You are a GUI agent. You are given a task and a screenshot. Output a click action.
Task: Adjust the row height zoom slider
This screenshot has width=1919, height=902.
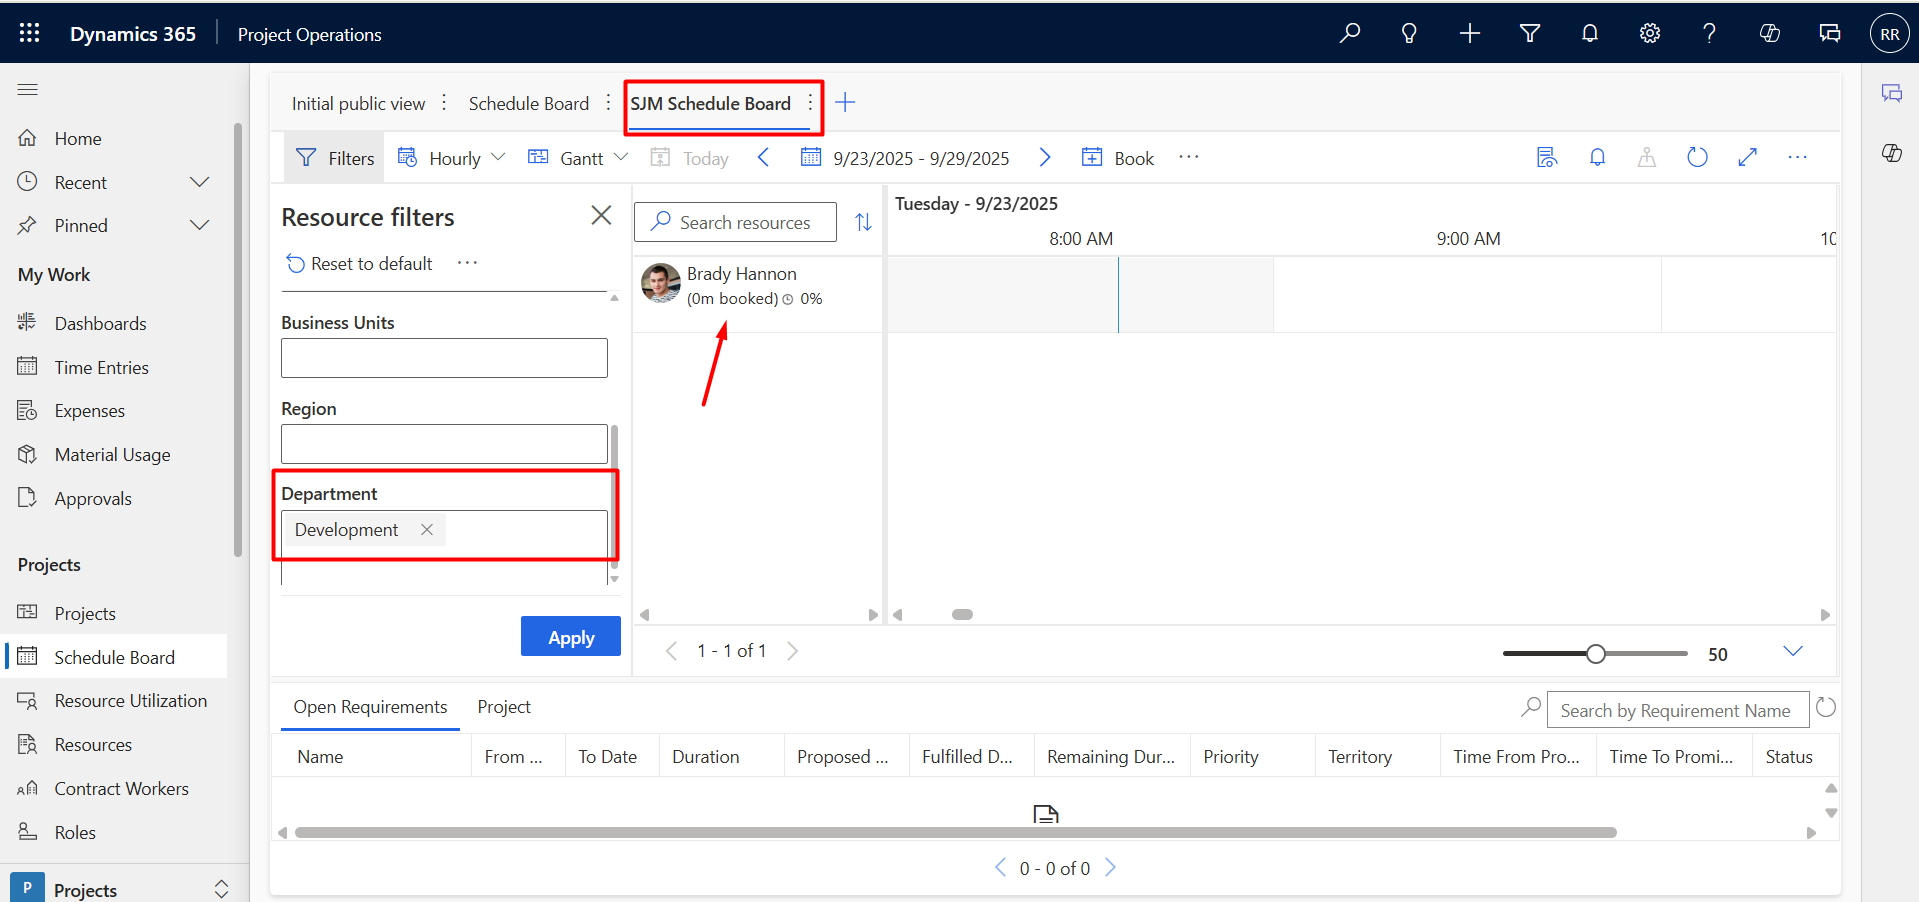[x=1596, y=654]
